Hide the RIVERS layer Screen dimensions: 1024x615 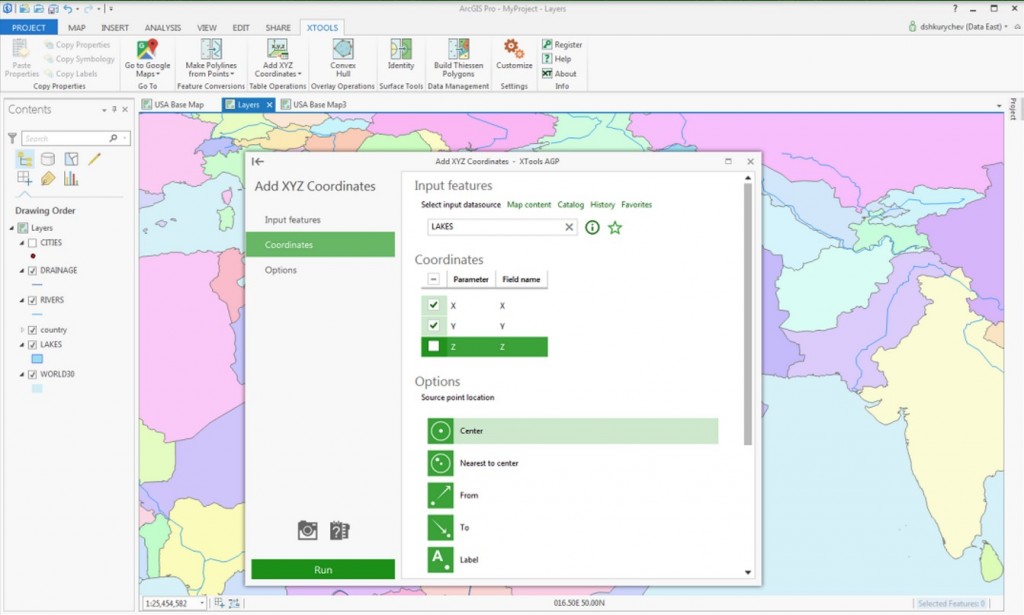click(32, 300)
